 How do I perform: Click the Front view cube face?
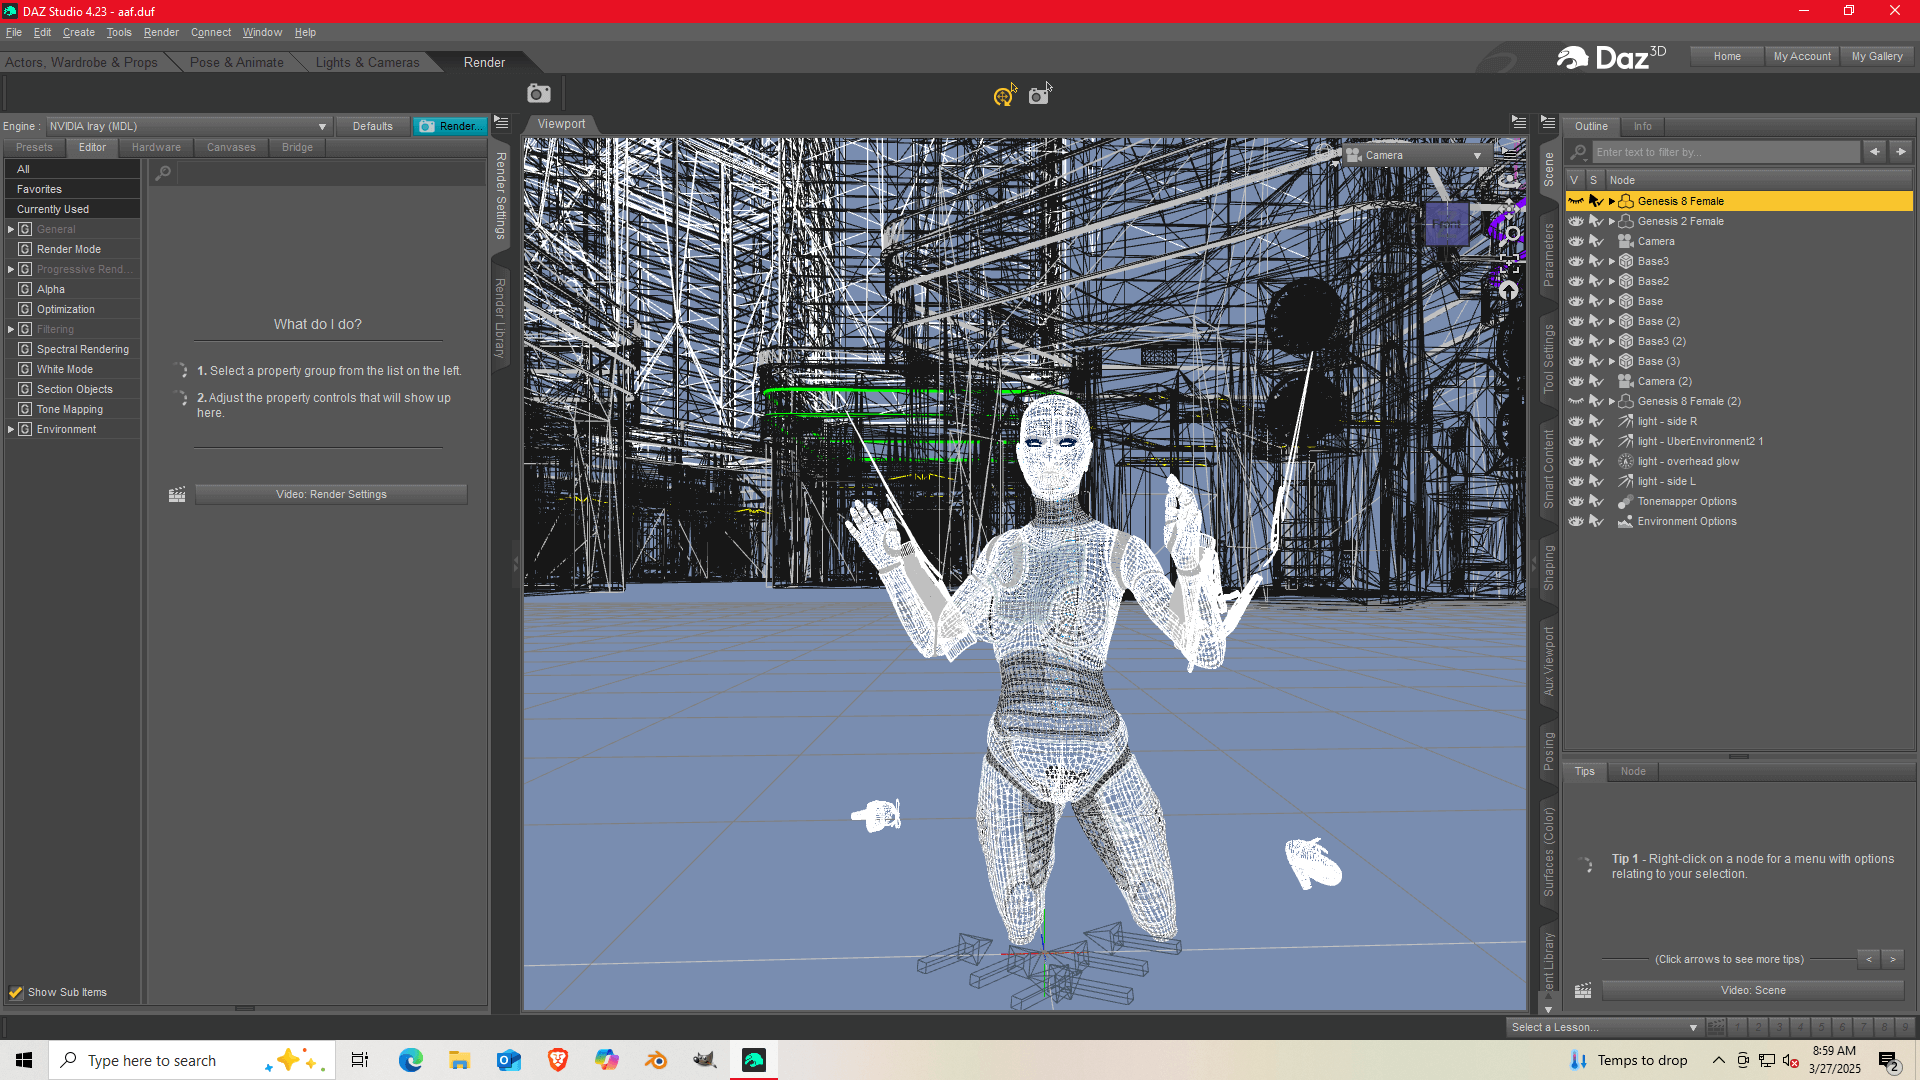pyautogui.click(x=1446, y=226)
